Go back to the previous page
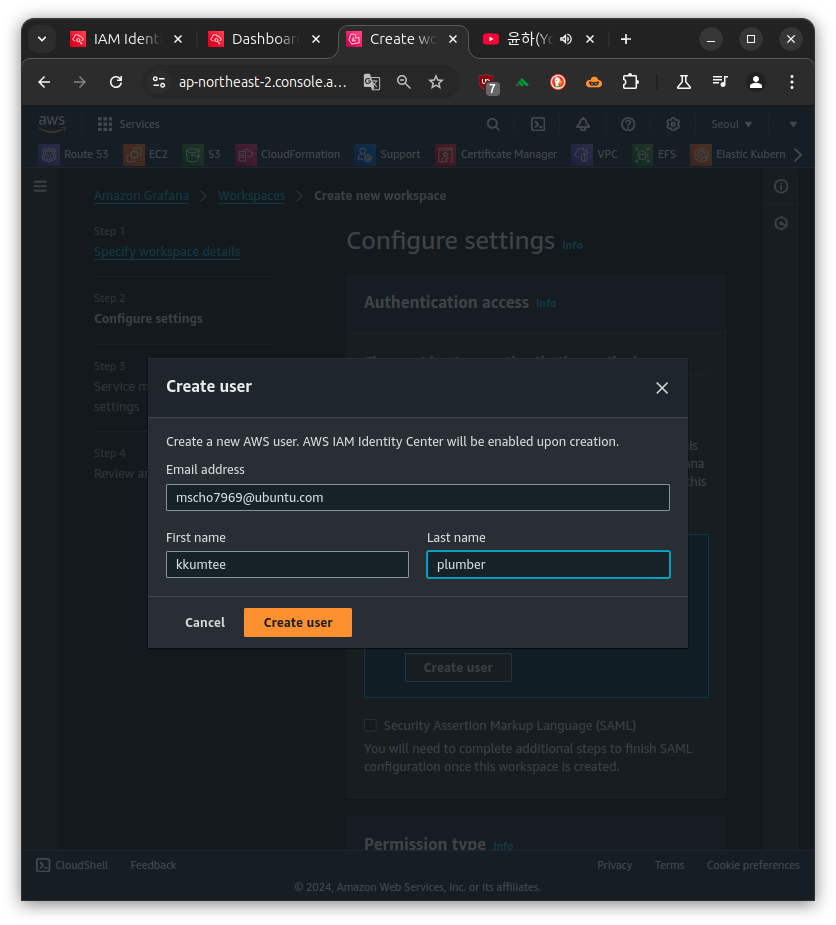836x925 pixels. pos(44,82)
